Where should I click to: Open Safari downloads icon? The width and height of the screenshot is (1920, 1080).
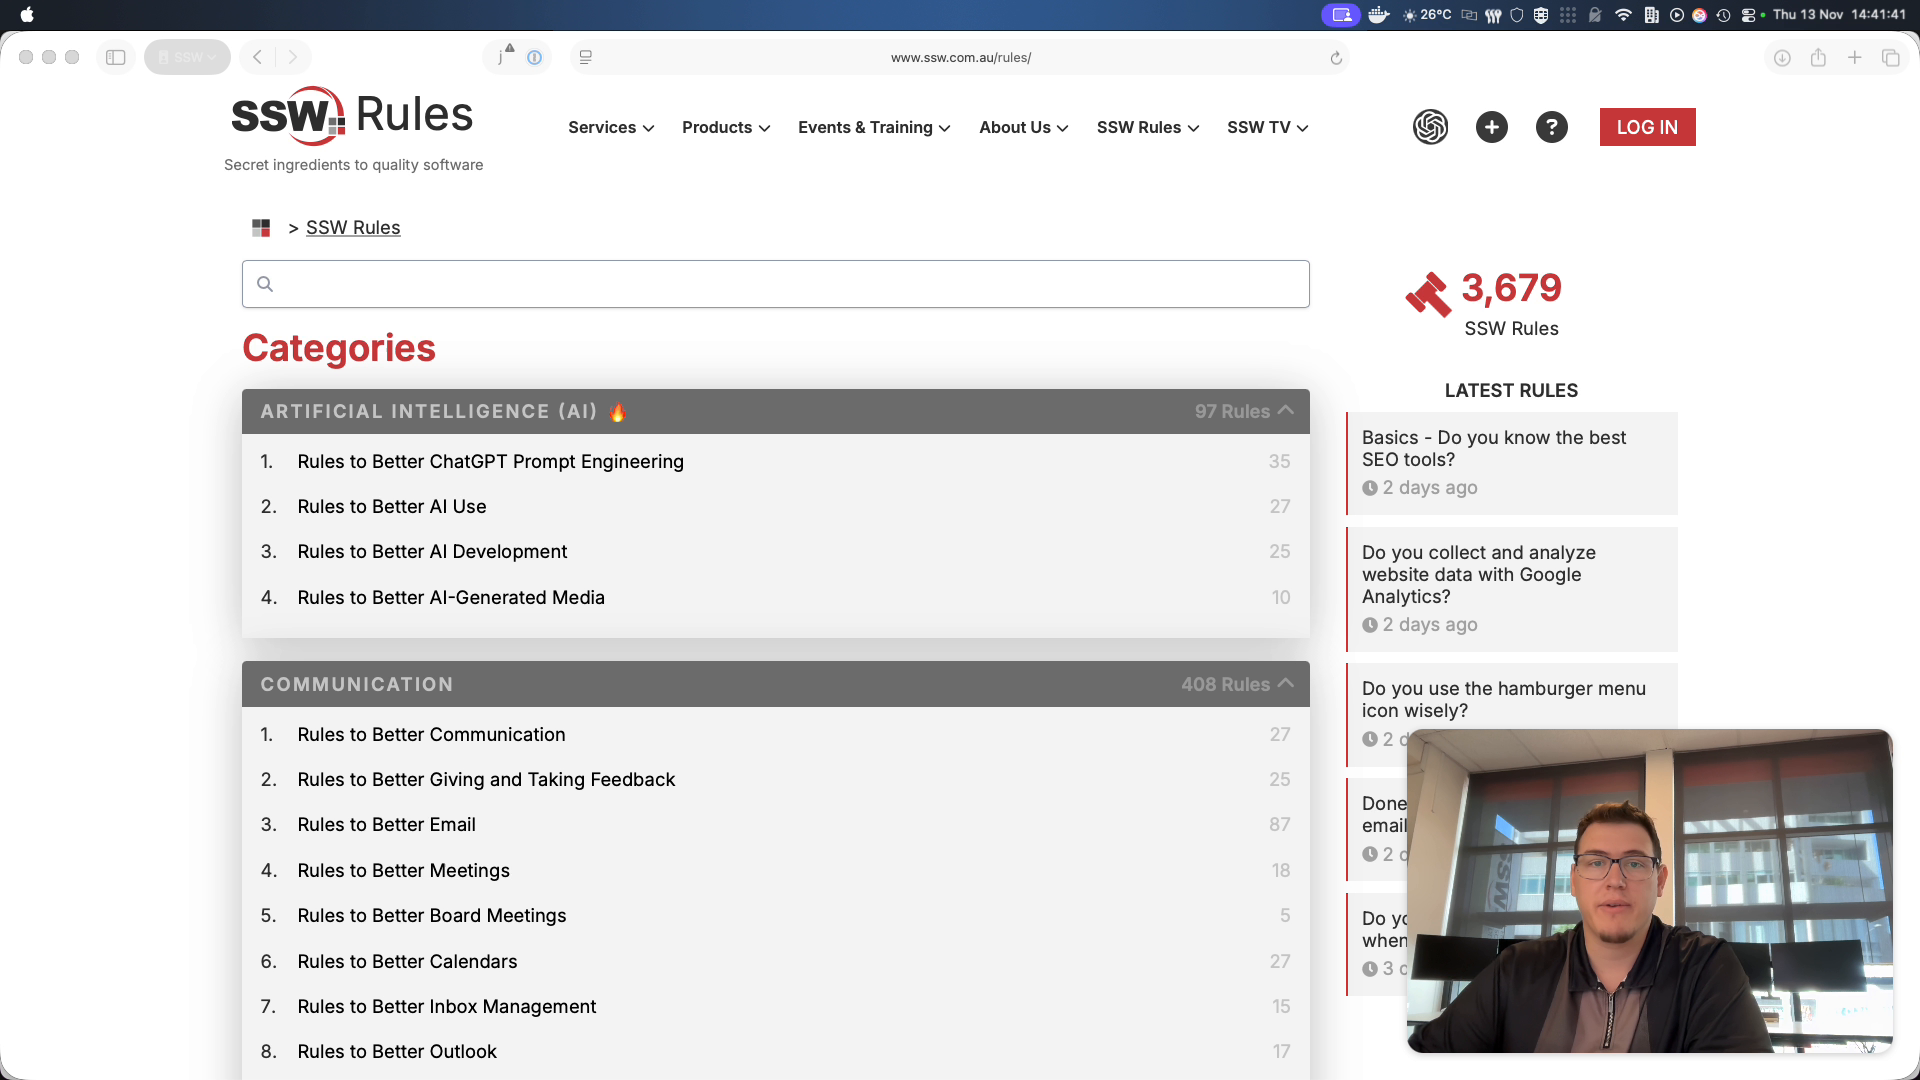pos(1782,58)
